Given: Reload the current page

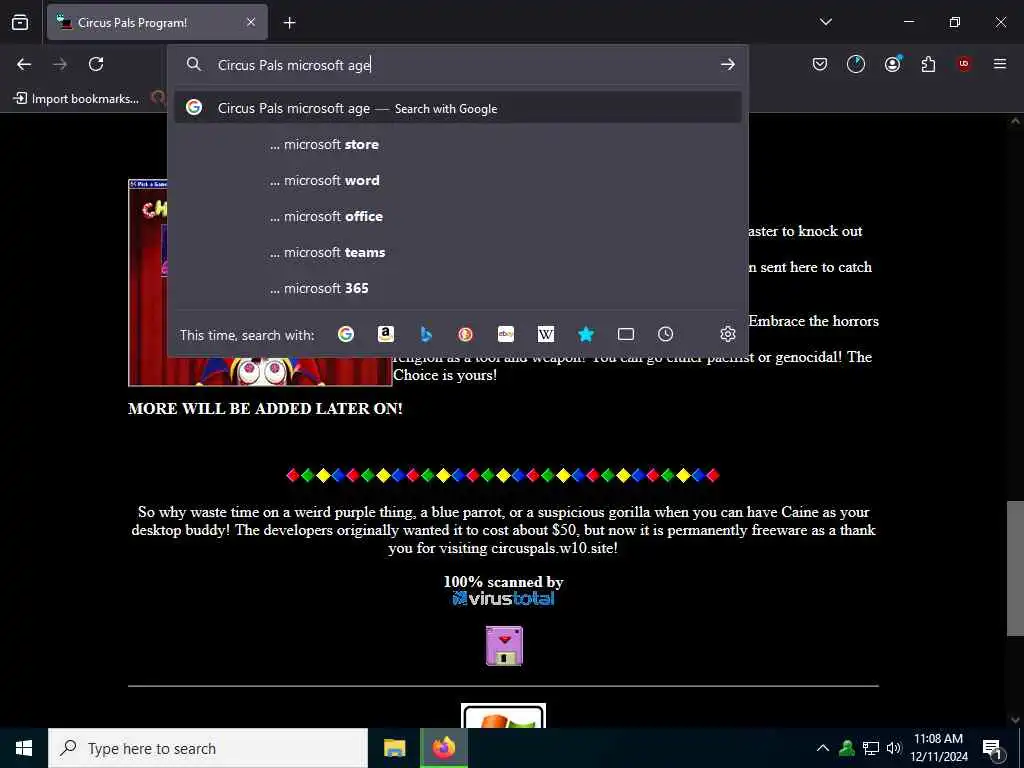Looking at the screenshot, I should (x=96, y=64).
